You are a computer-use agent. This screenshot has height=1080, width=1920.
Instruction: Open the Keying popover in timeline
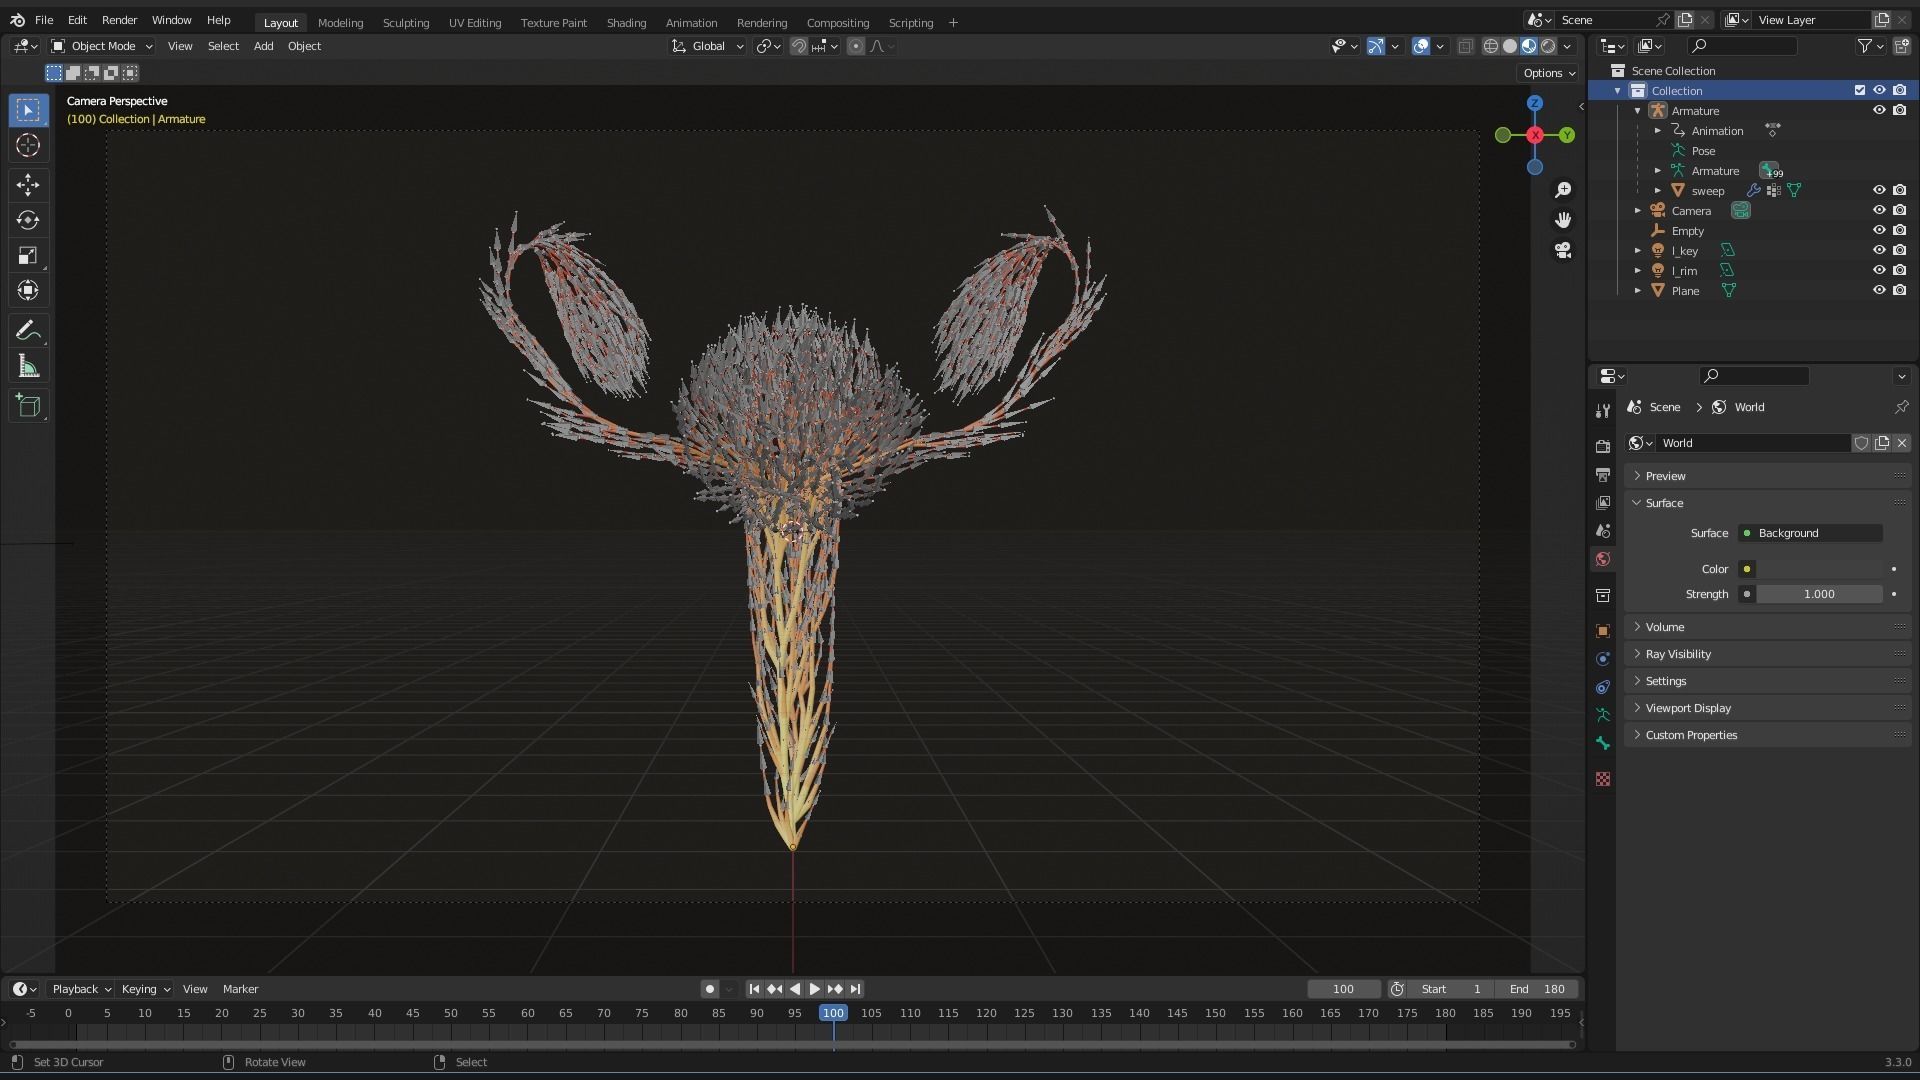[145, 989]
